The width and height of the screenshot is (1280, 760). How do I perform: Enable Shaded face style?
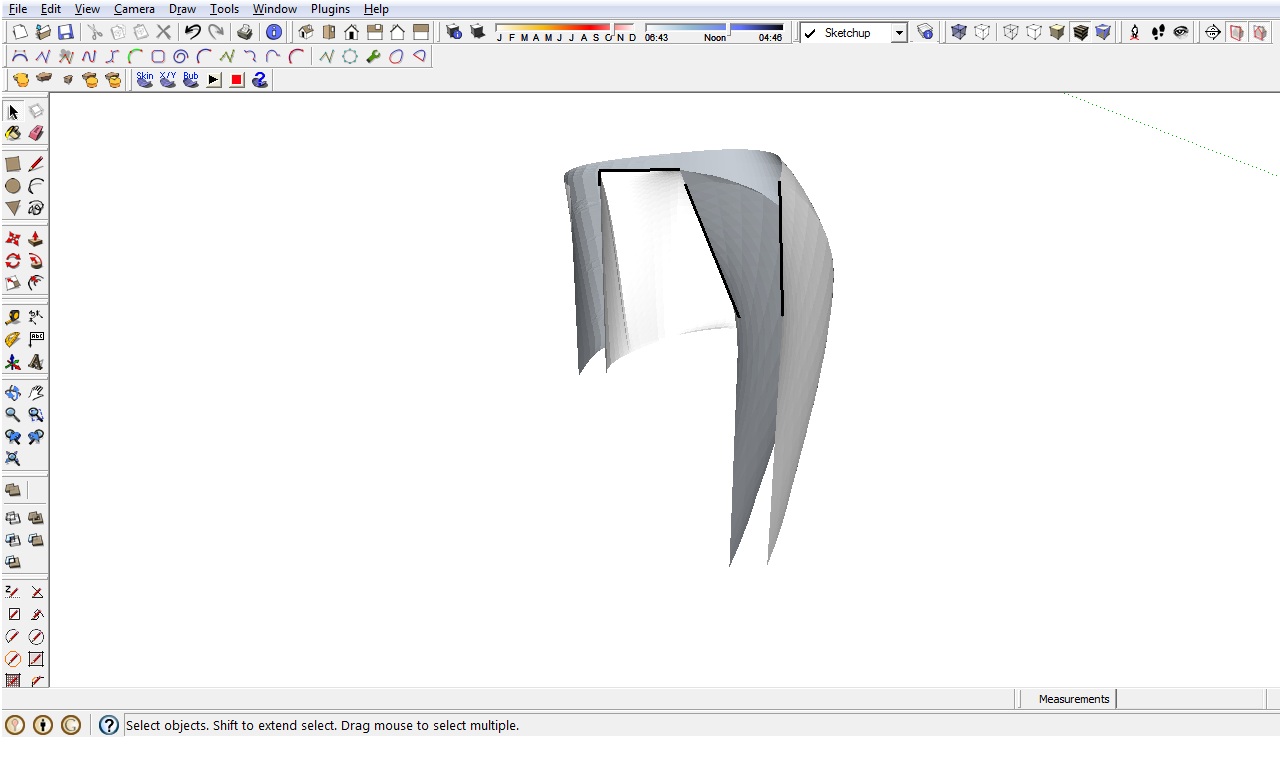tap(1057, 32)
